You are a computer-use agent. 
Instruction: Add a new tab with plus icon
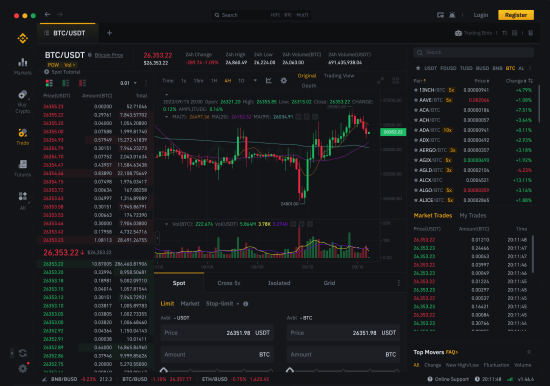[x=109, y=33]
